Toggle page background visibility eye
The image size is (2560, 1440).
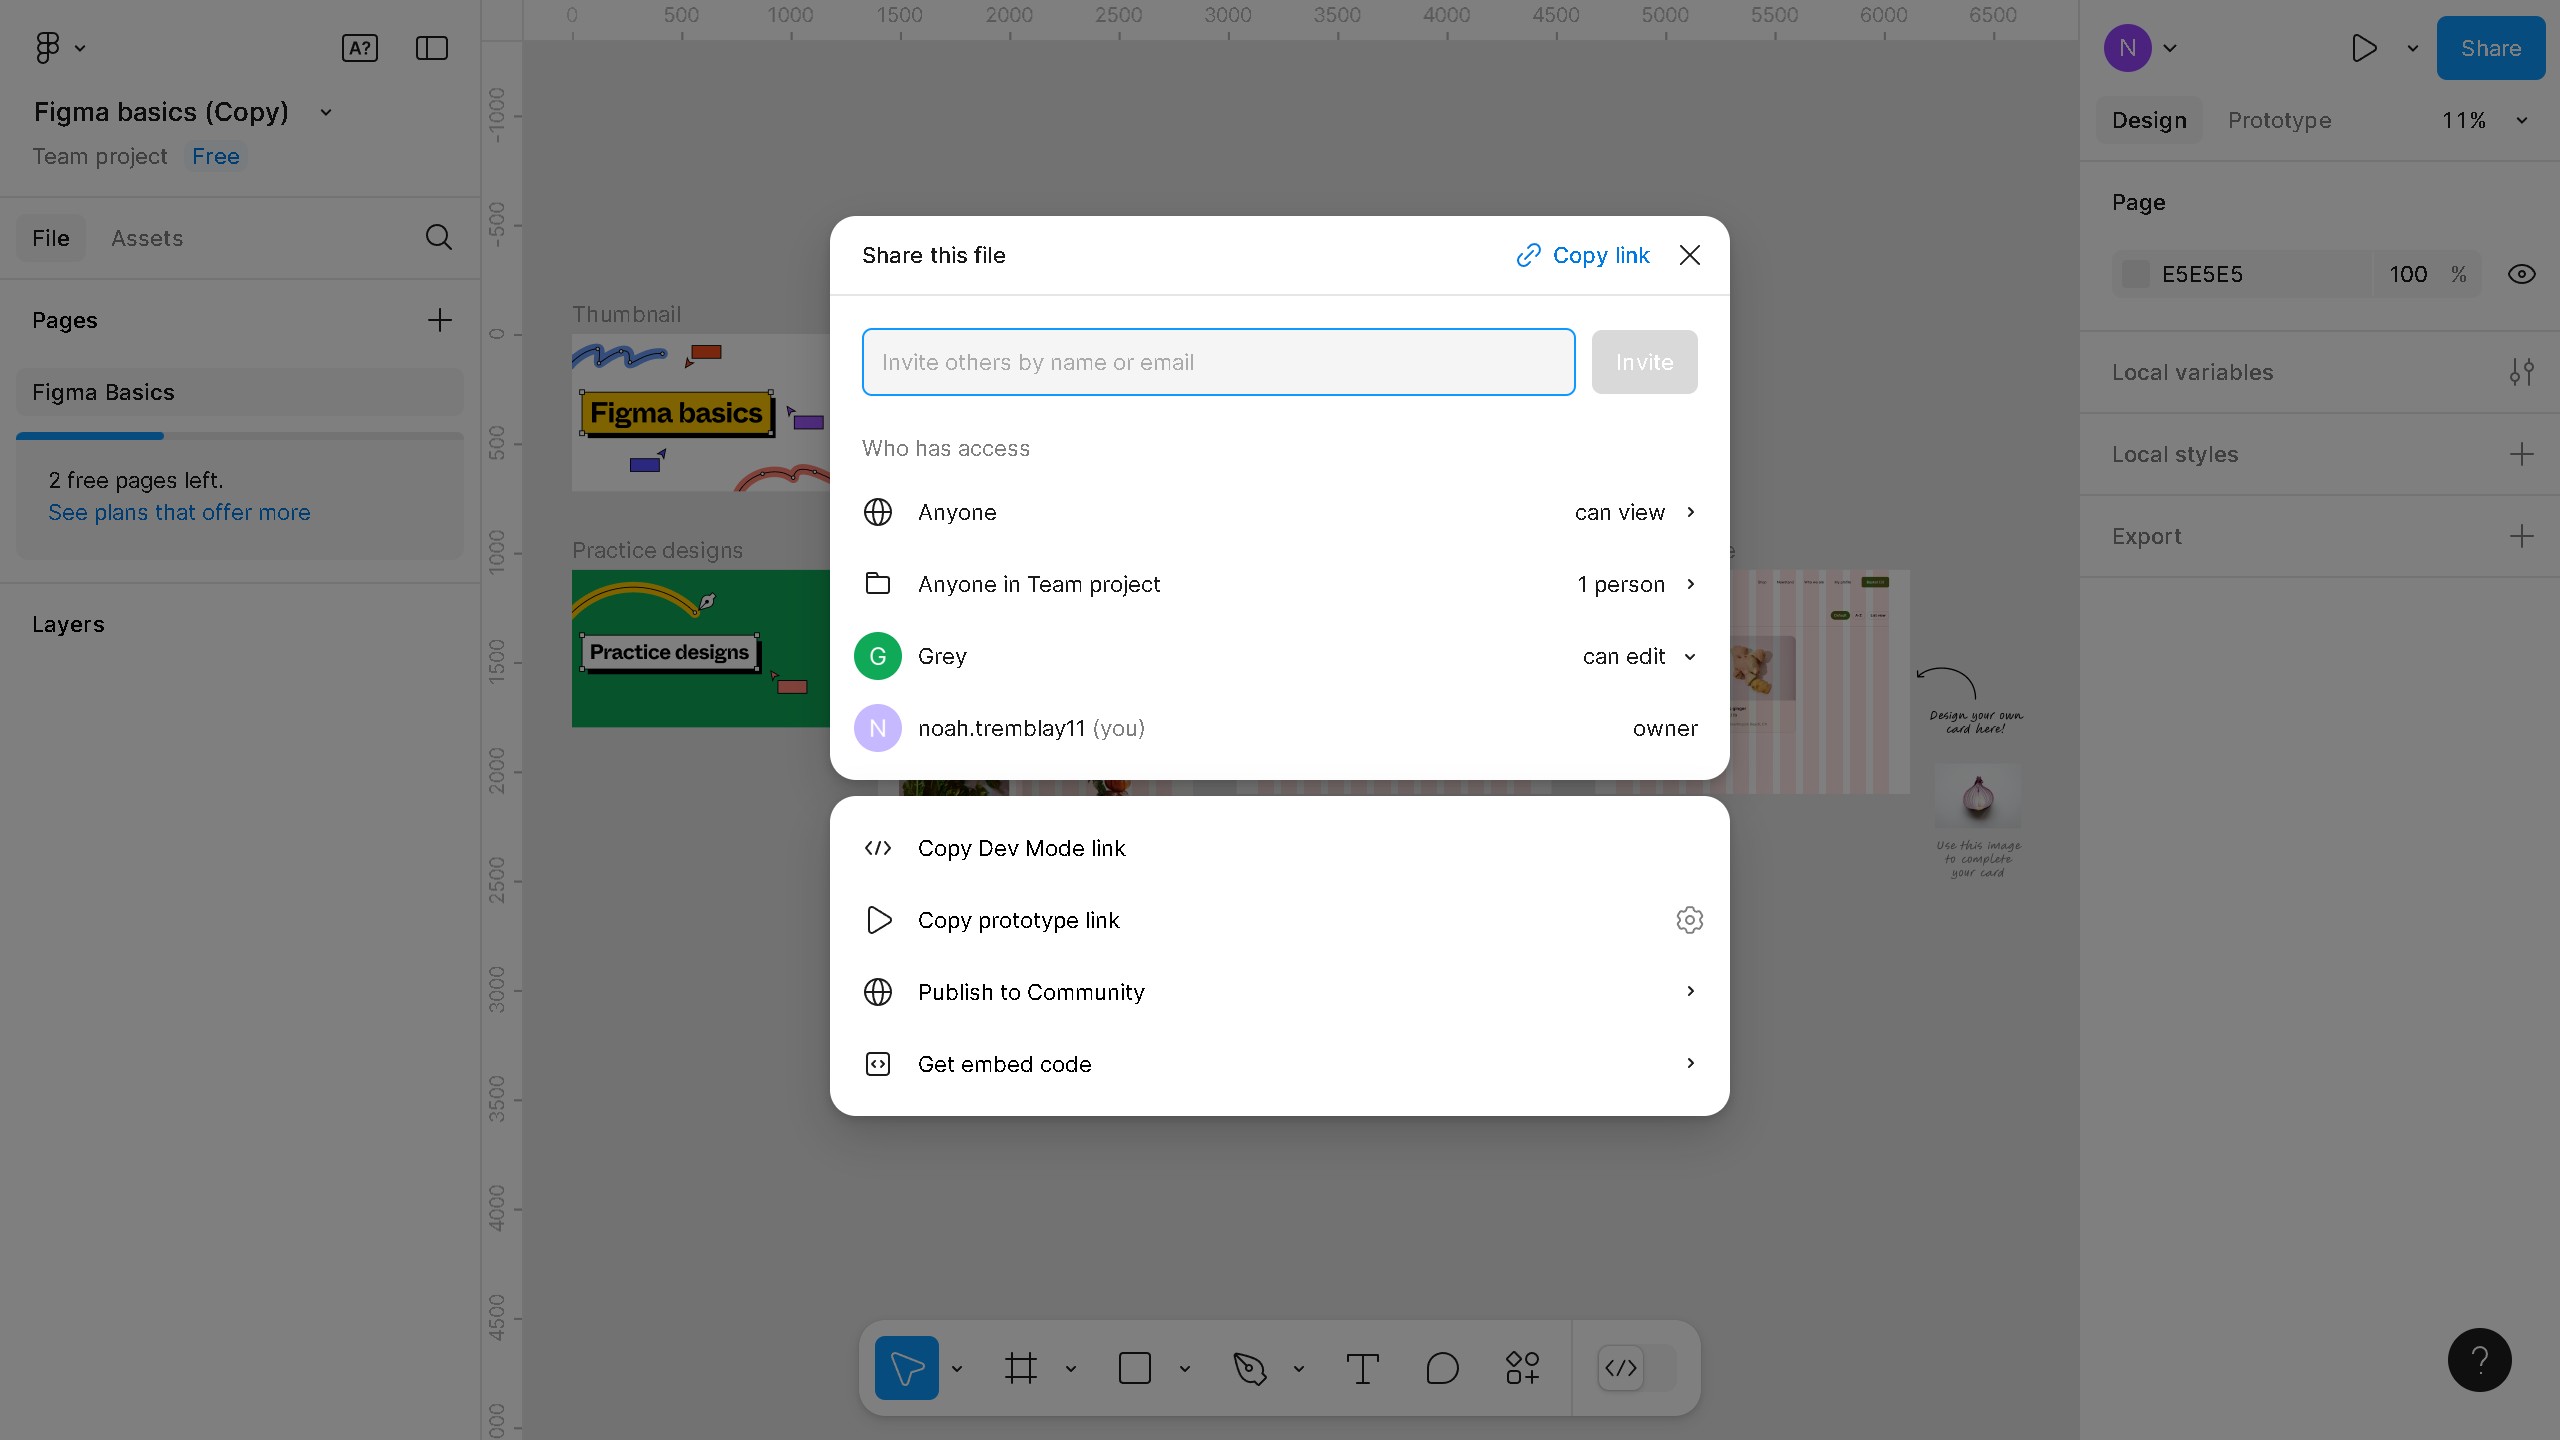tap(2521, 274)
